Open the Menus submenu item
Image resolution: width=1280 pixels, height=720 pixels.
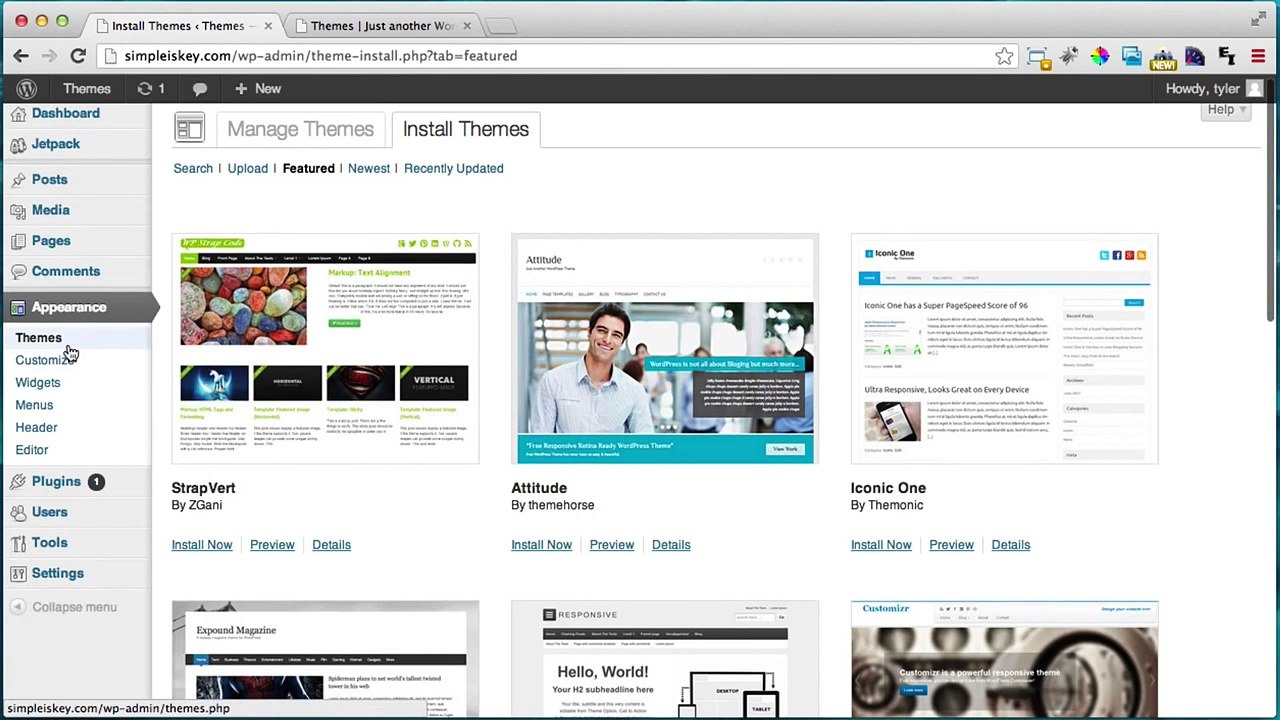[34, 405]
